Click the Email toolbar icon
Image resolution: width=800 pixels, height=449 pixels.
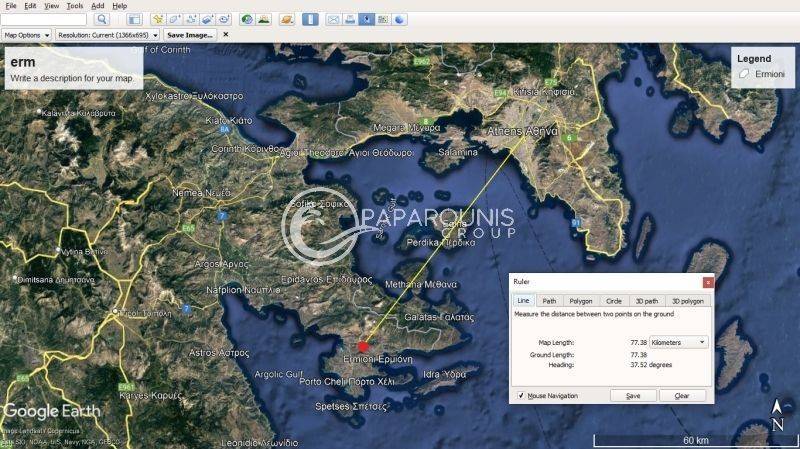334,19
